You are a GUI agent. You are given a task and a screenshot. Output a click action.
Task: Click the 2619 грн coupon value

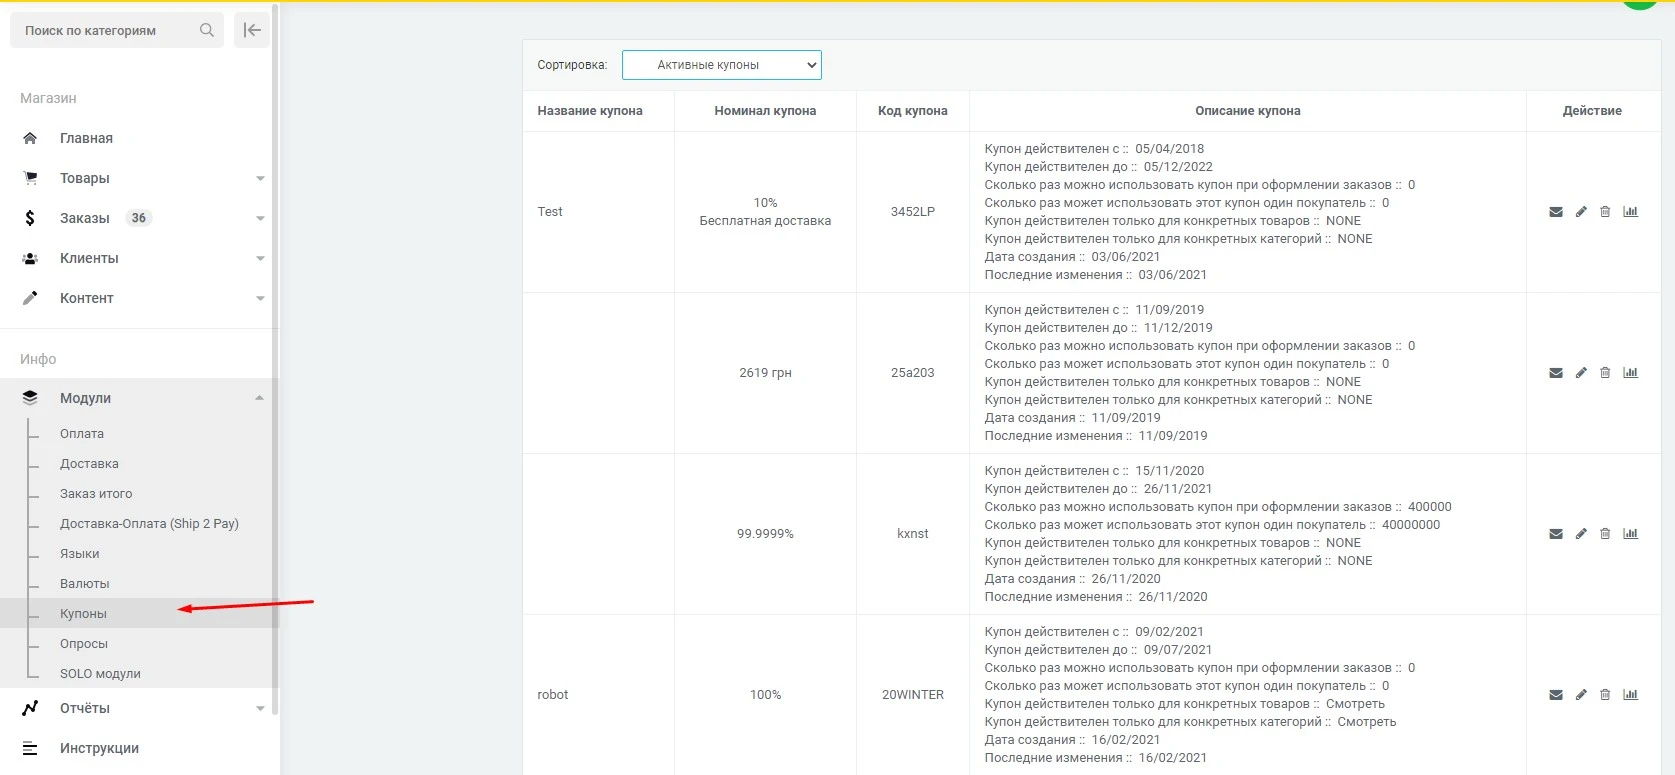pyautogui.click(x=765, y=373)
